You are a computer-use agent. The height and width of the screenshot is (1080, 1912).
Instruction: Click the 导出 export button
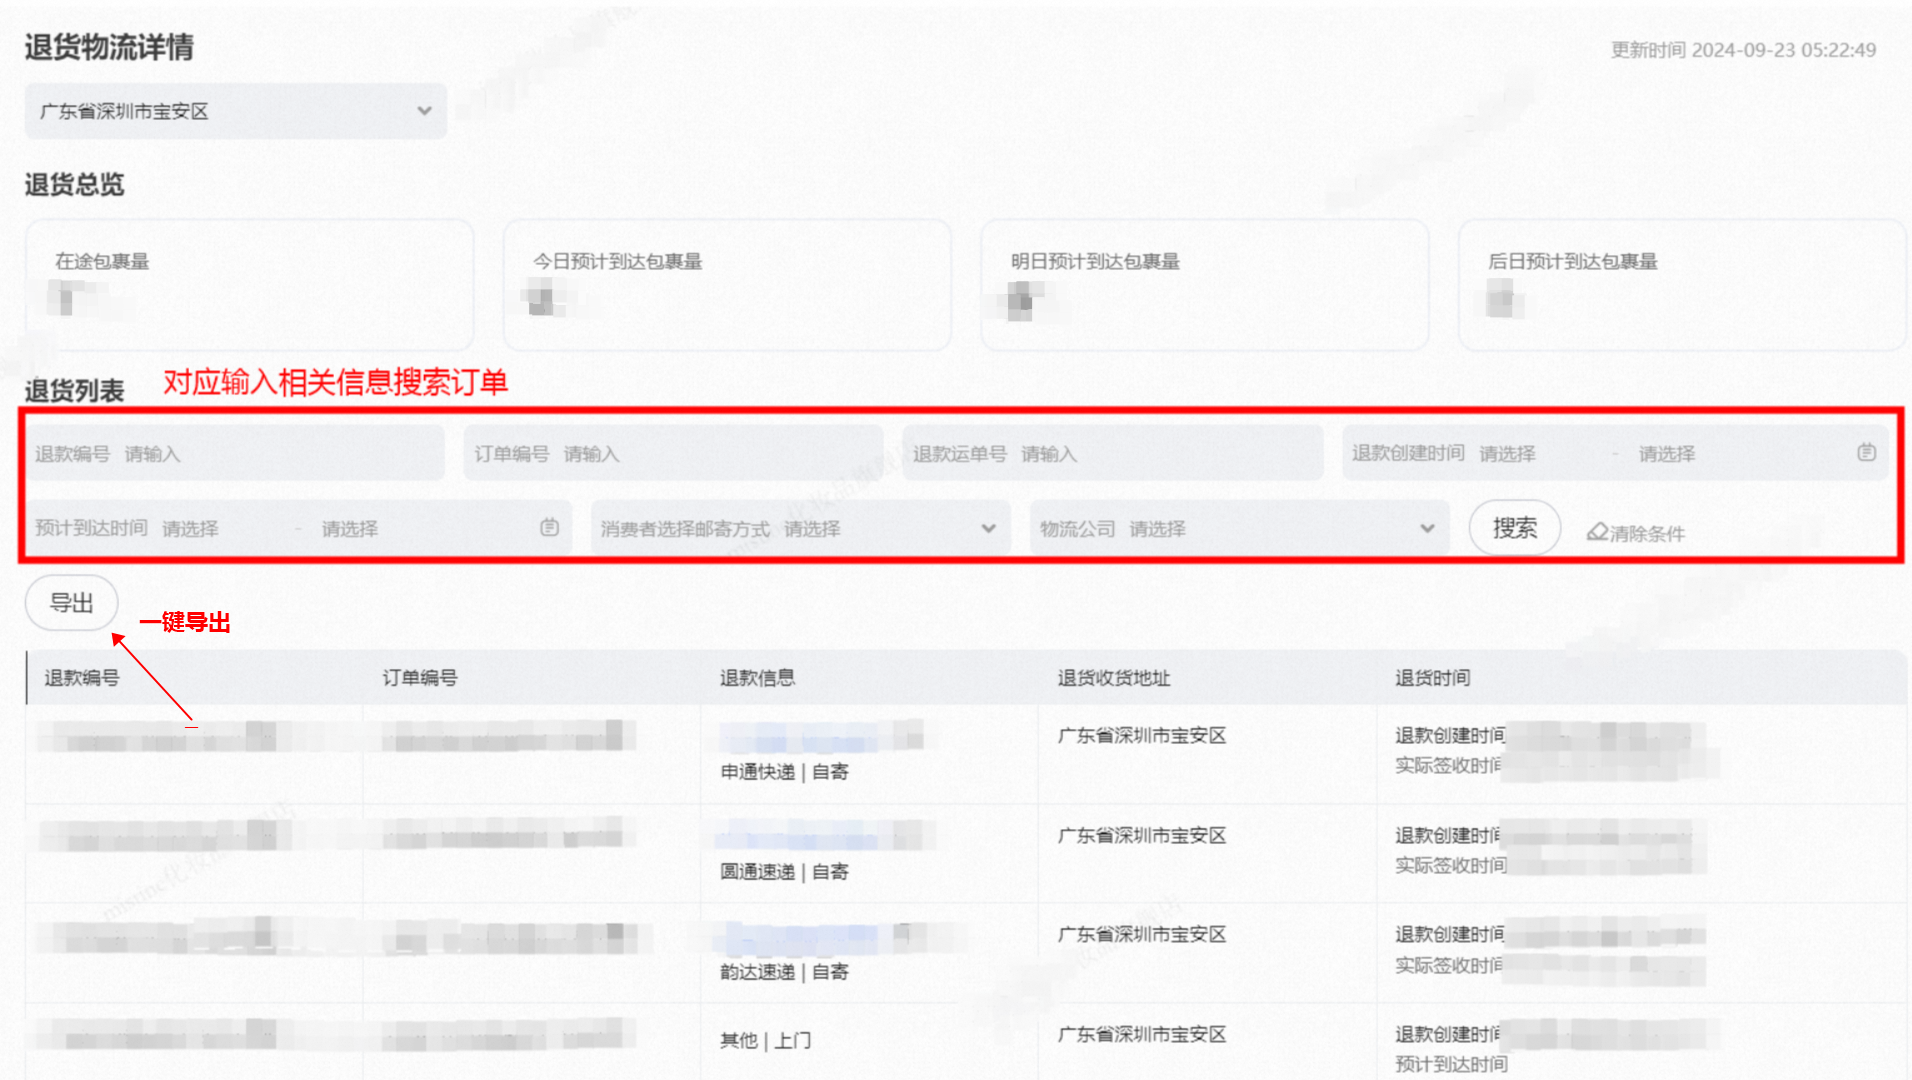click(x=71, y=603)
